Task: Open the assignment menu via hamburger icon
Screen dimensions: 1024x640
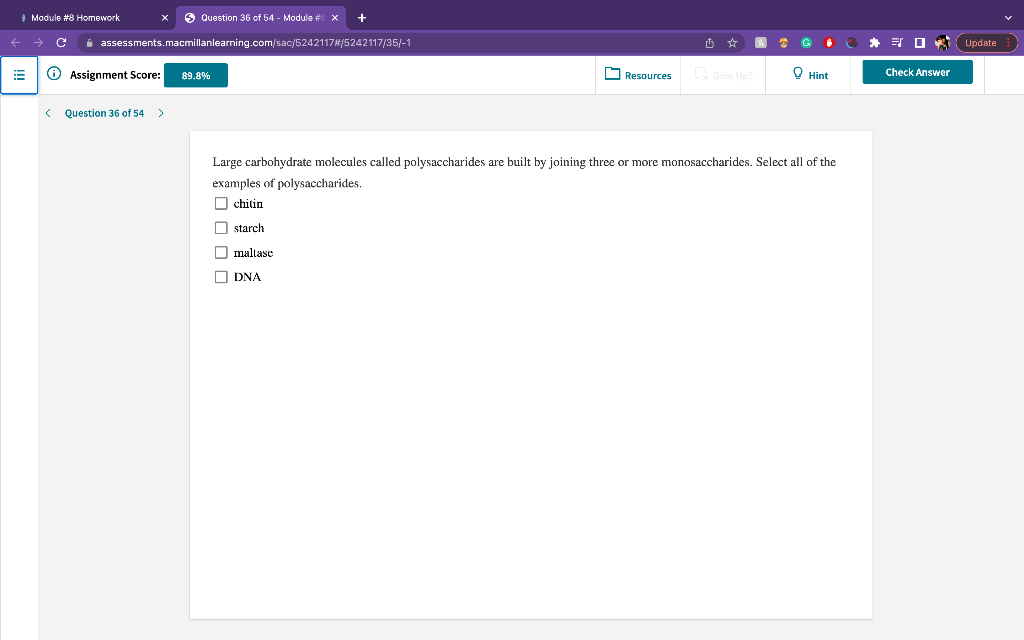Action: [x=19, y=72]
